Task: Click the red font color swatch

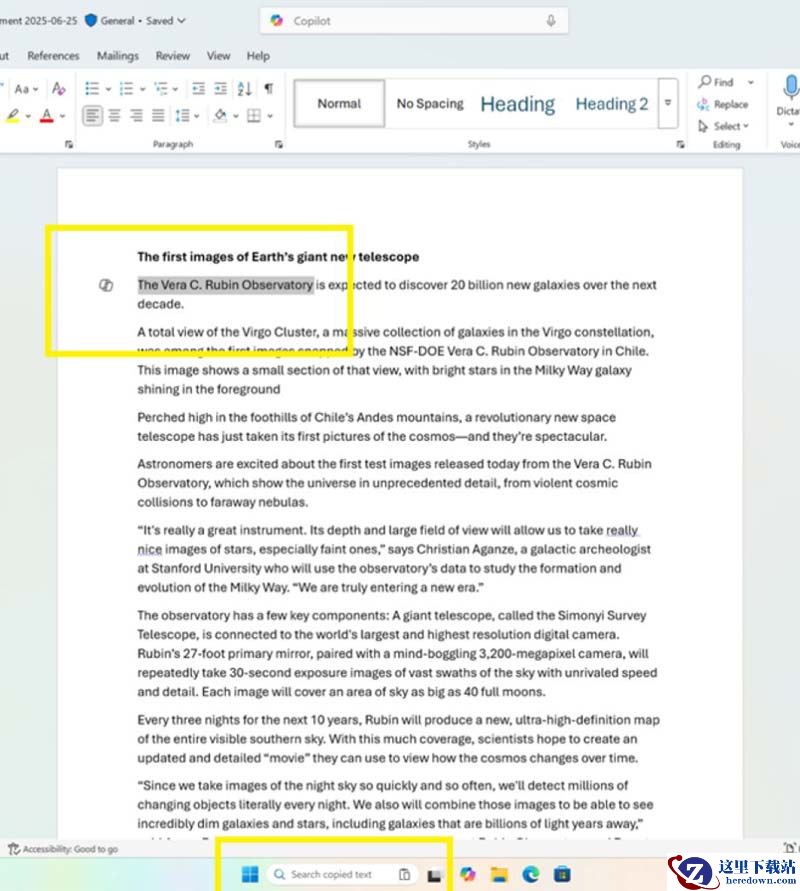Action: [46, 117]
